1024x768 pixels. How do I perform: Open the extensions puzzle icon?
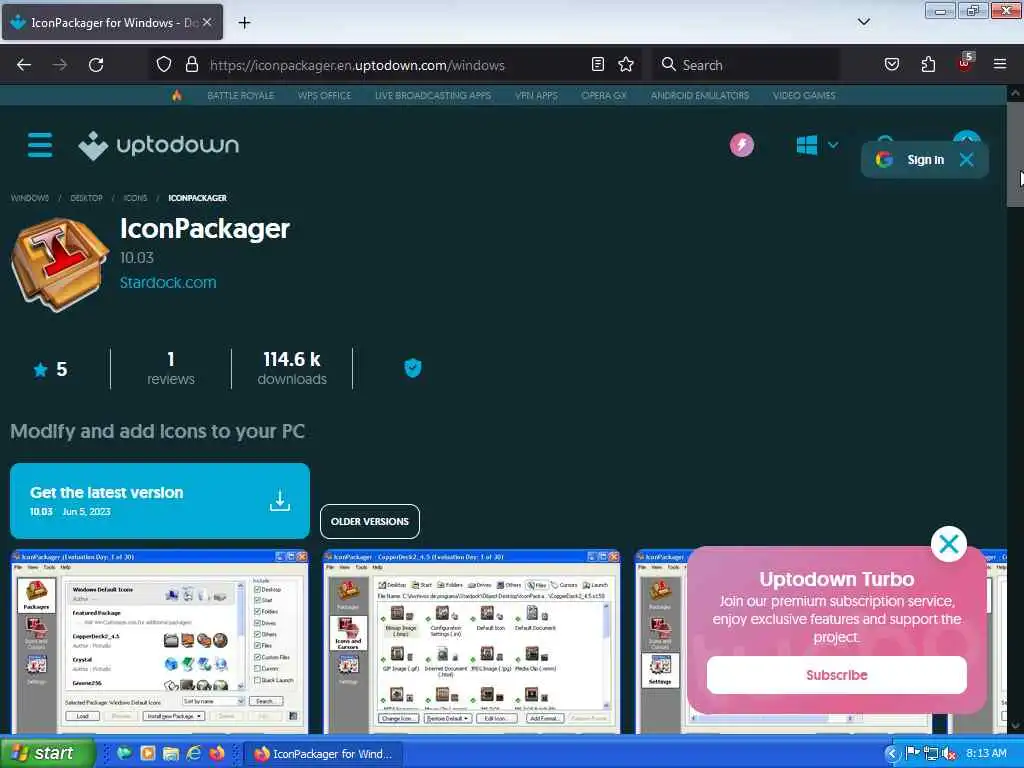coord(928,64)
